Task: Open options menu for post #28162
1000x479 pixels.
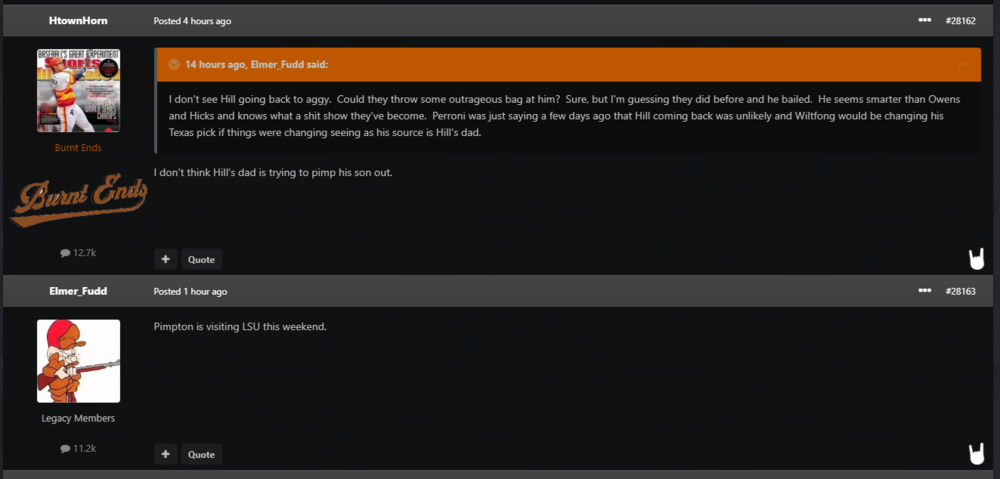Action: tap(925, 21)
